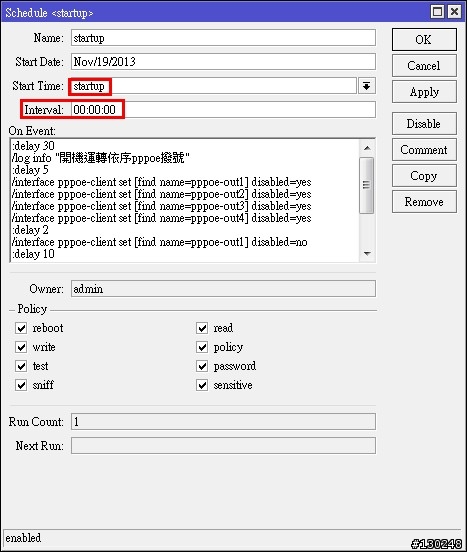The width and height of the screenshot is (467, 552).
Task: Click the pppoe-out4 disabled=yes line
Action: (x=162, y=218)
